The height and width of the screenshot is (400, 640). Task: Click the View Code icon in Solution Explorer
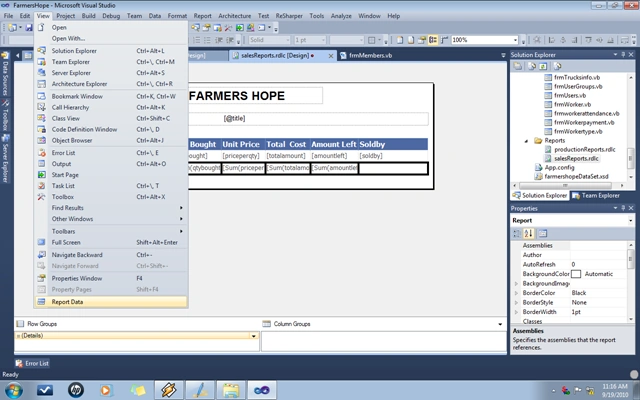point(557,66)
